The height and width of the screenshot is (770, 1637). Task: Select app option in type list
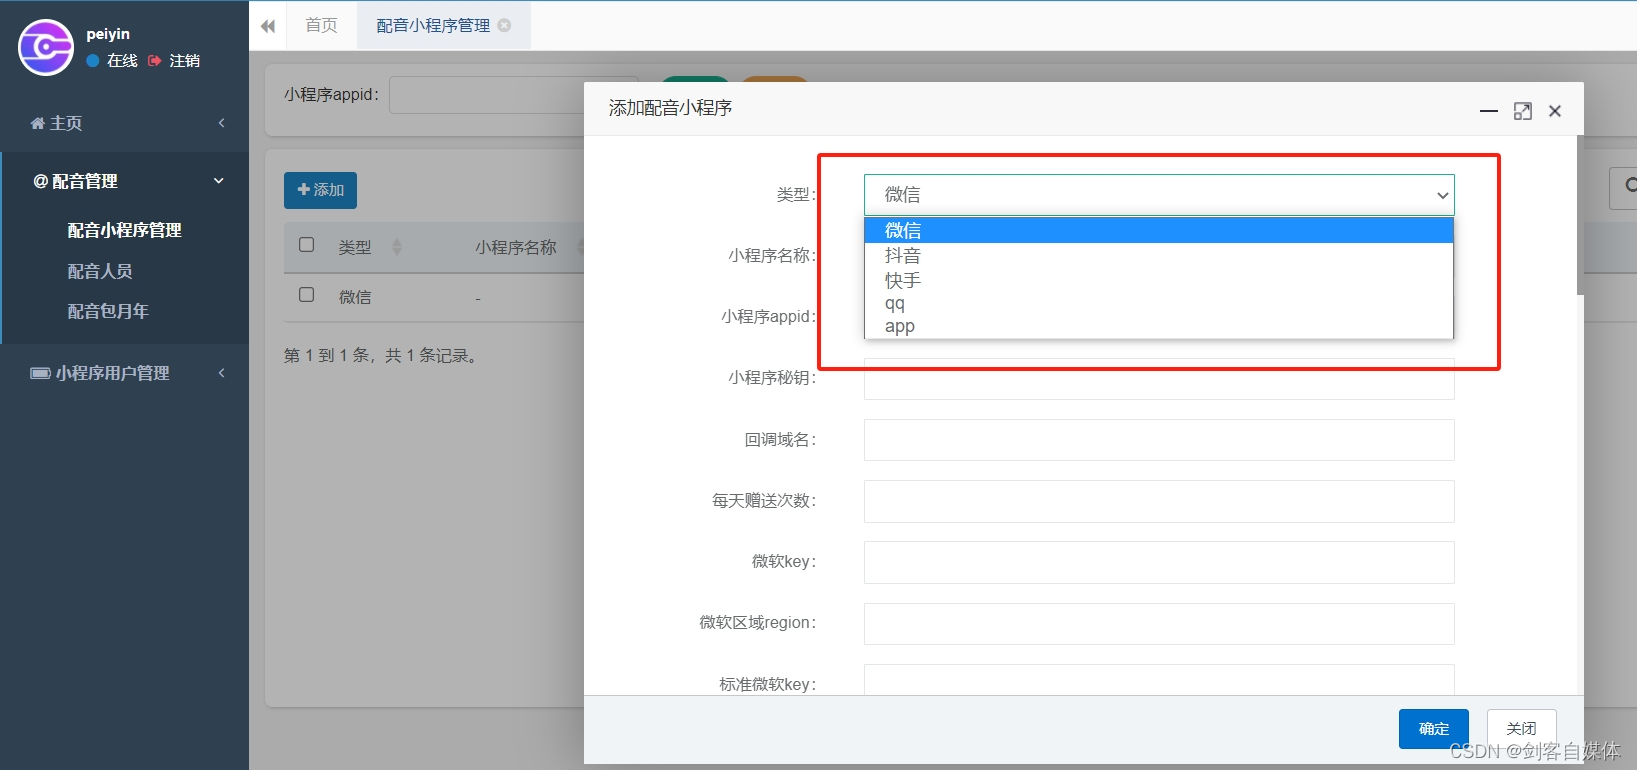pyautogui.click(x=1159, y=326)
